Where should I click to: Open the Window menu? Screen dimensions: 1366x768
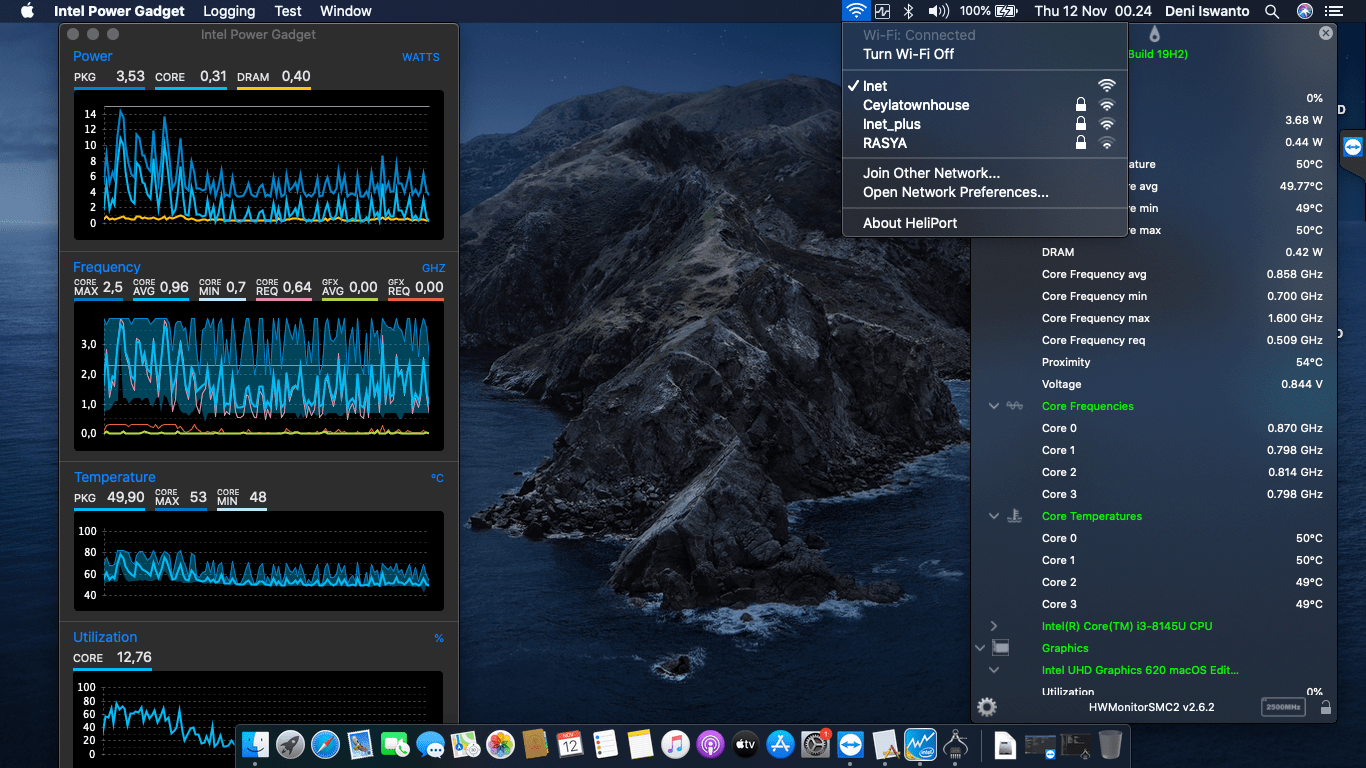point(346,11)
